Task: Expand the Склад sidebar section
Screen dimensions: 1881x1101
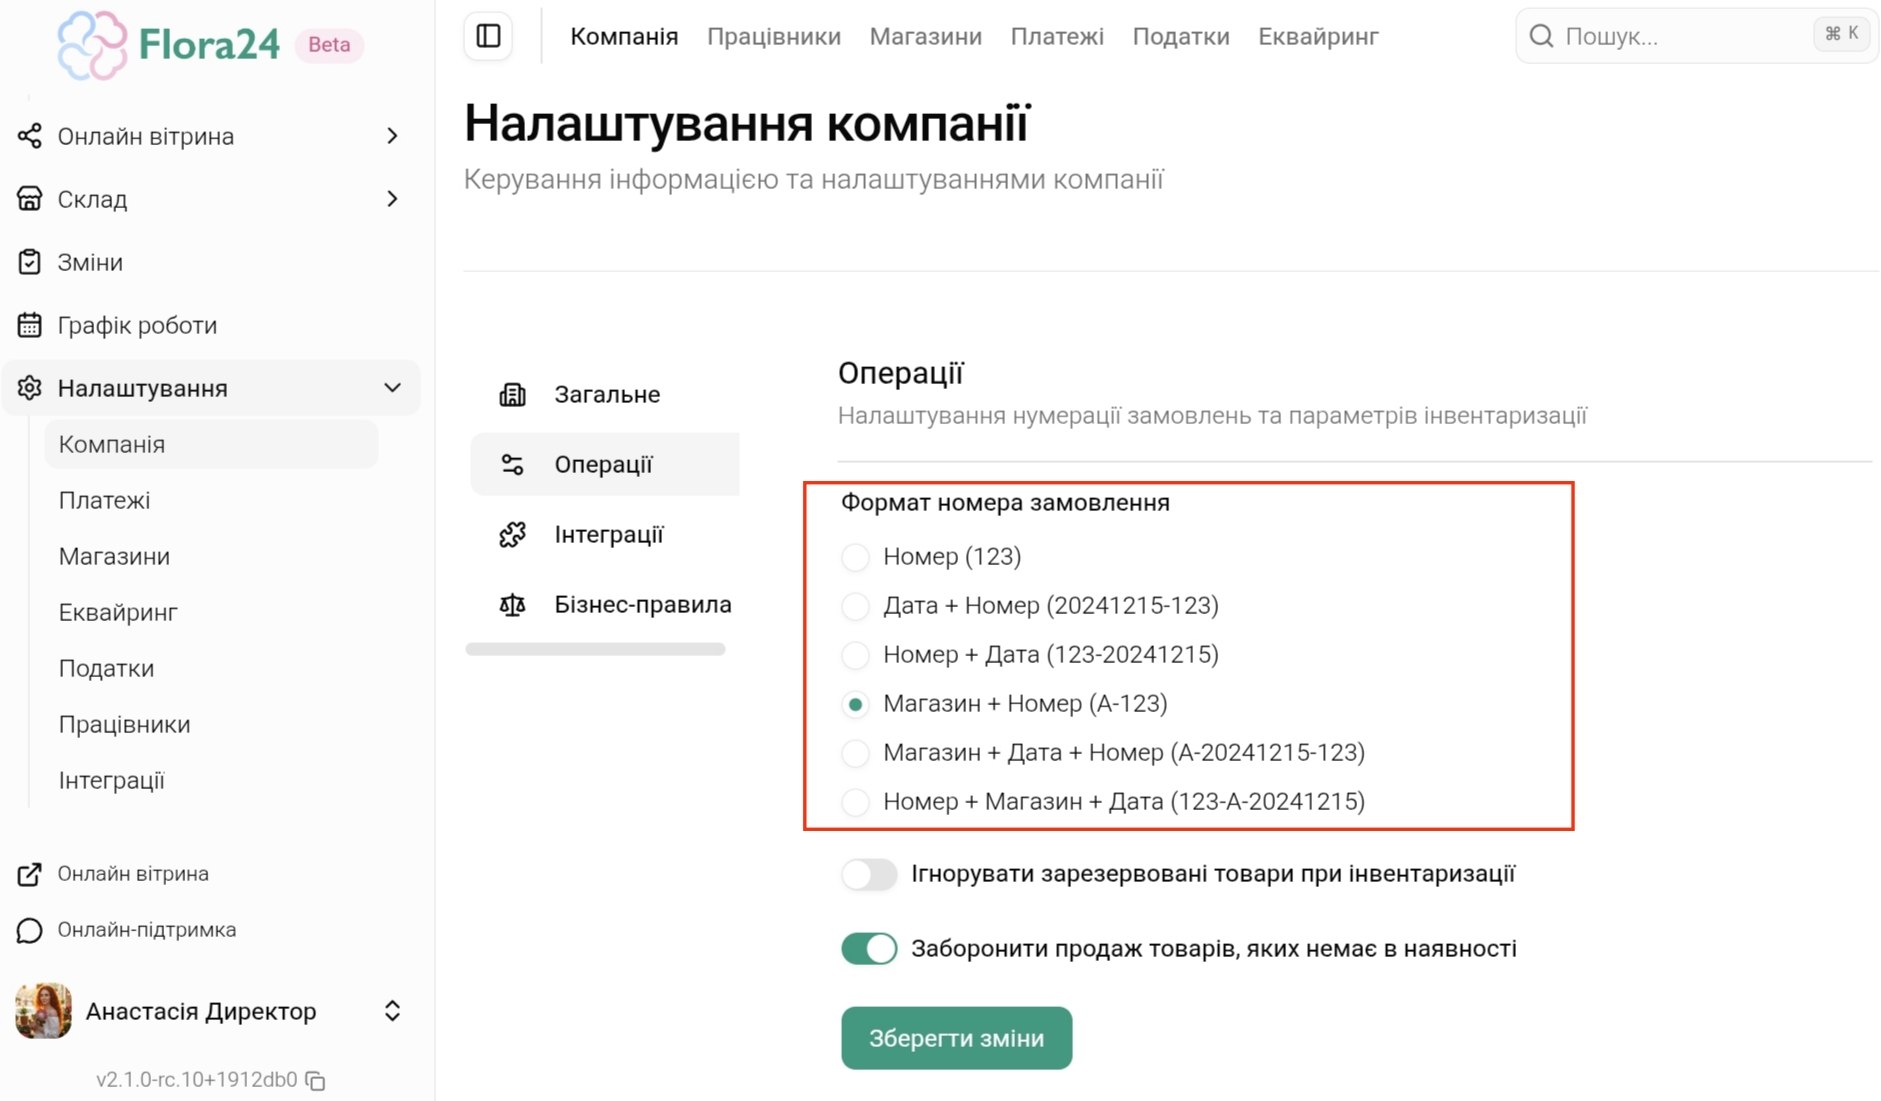Action: (x=392, y=199)
